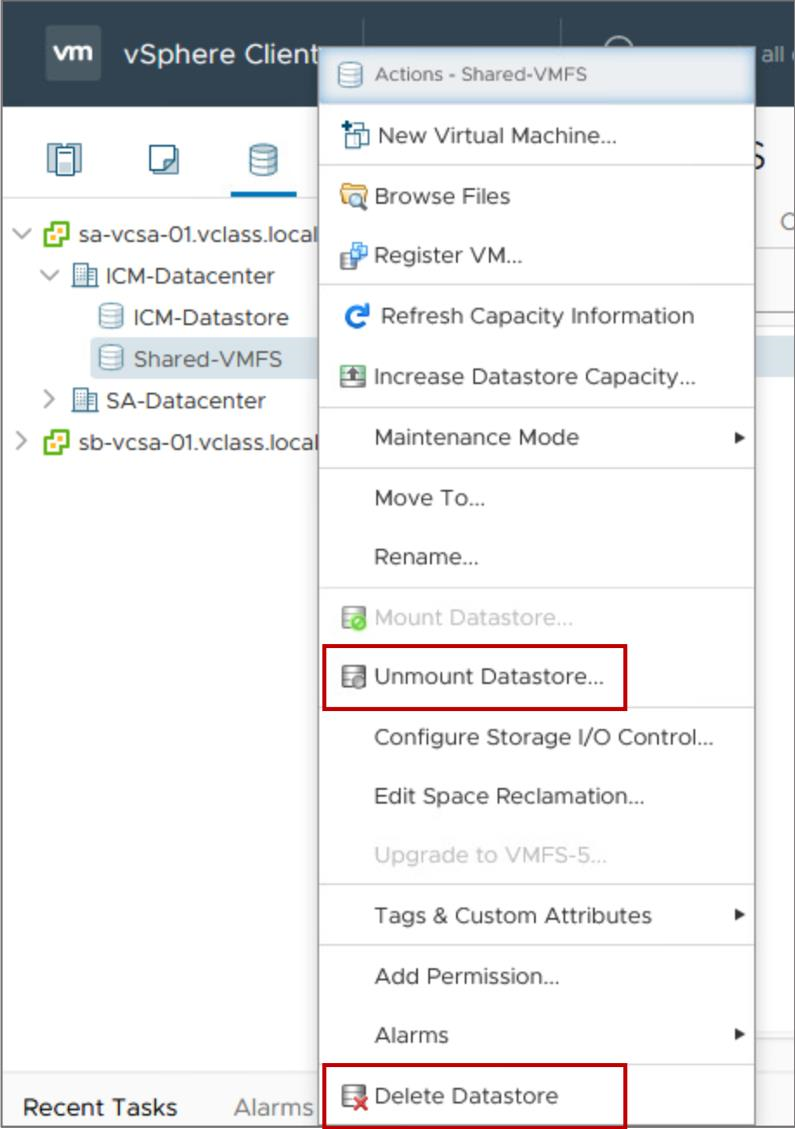Image resolution: width=795 pixels, height=1129 pixels.
Task: Switch to the Alarms bottom tab
Action: 274,1107
